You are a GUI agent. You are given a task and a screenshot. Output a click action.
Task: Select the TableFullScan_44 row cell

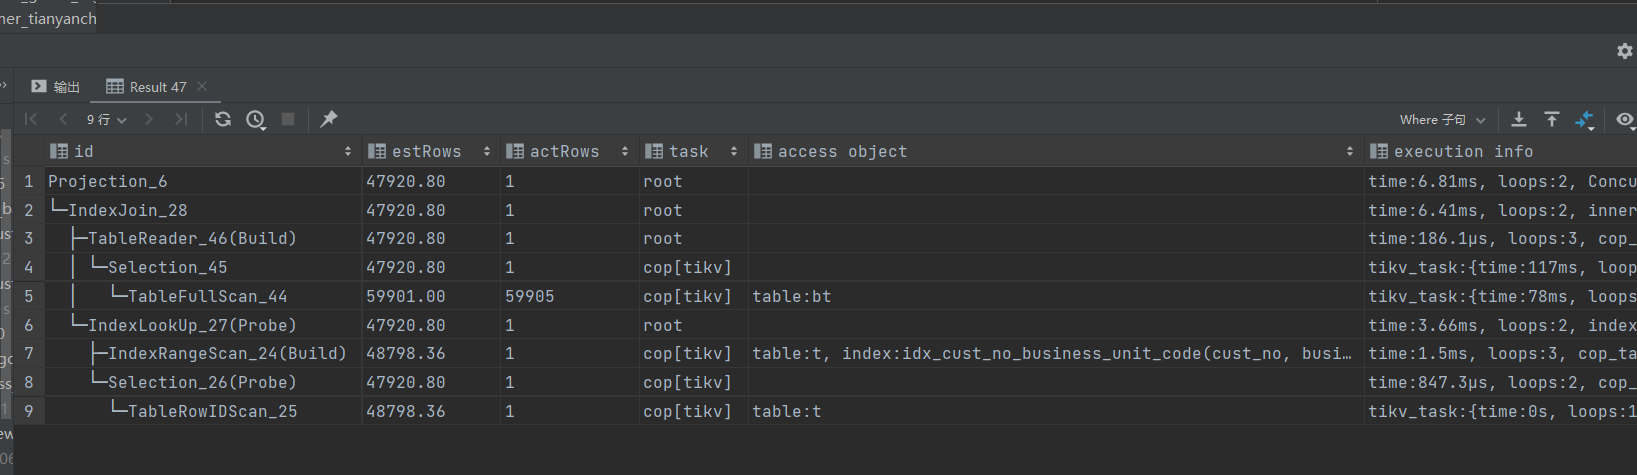pyautogui.click(x=207, y=296)
